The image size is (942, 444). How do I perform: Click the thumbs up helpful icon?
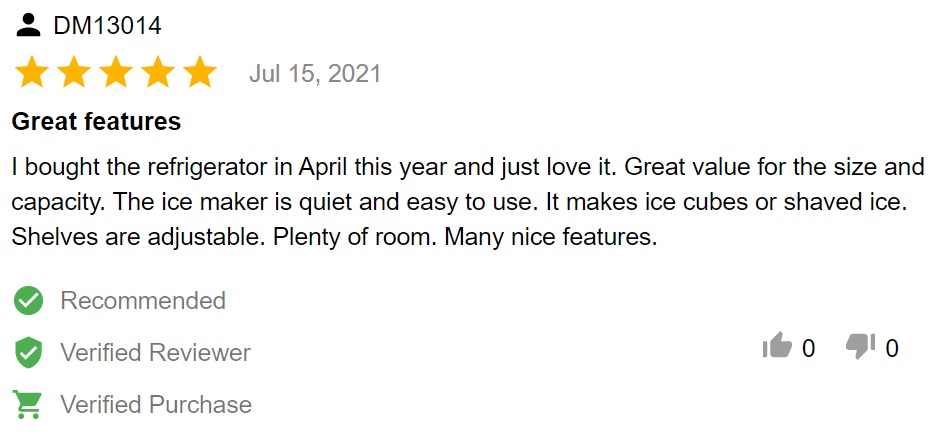(x=777, y=345)
